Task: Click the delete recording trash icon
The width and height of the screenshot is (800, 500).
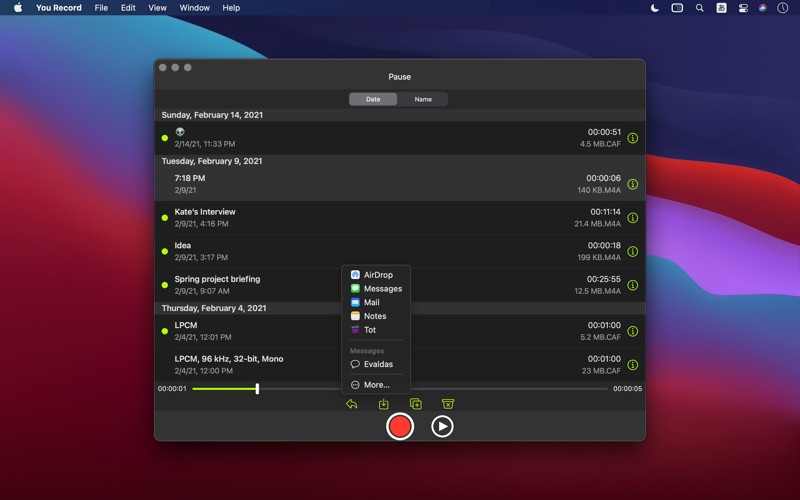Action: pyautogui.click(x=448, y=404)
